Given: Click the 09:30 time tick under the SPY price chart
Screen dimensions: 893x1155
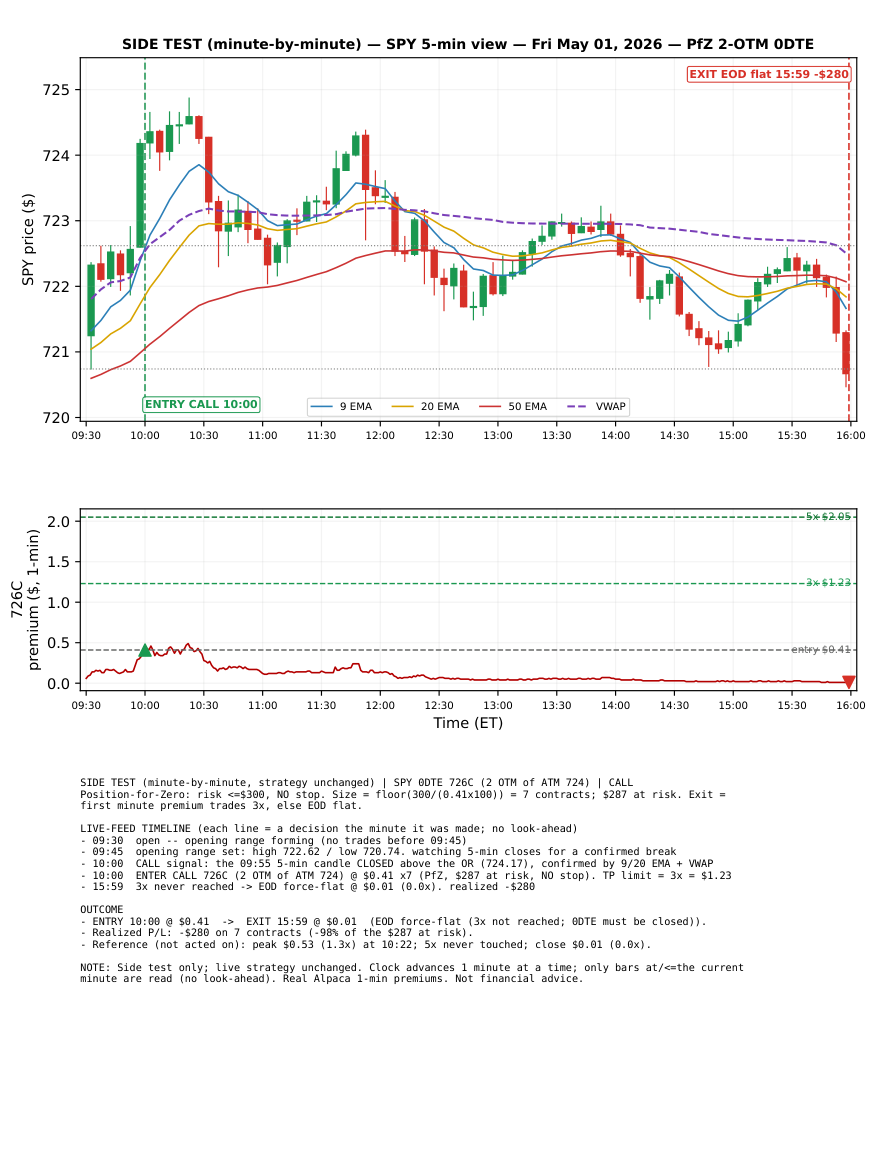Looking at the screenshot, I should pos(86,435).
